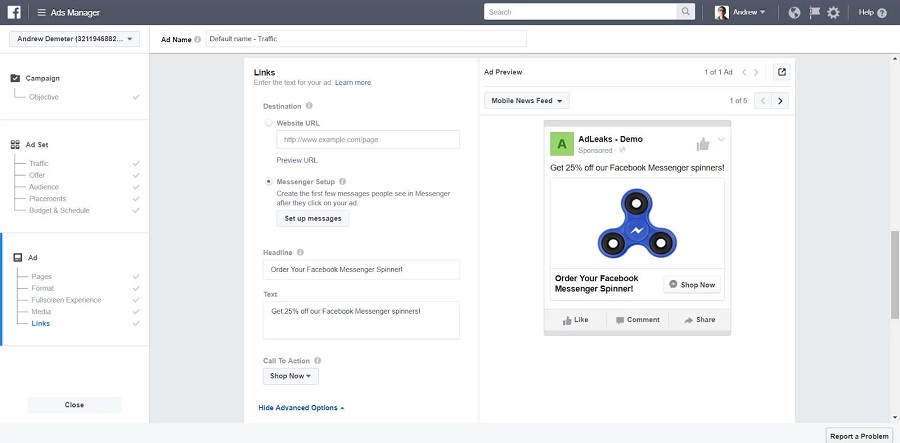
Task: Click the Headline text field
Action: (x=362, y=270)
